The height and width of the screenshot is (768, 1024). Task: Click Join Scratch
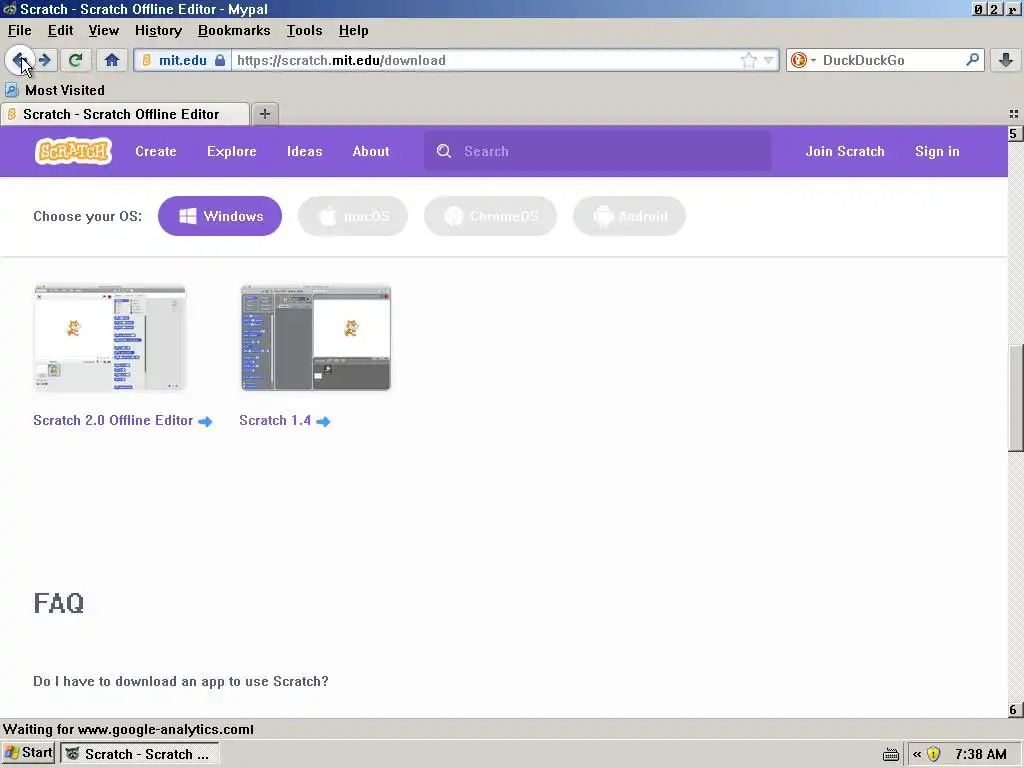point(844,151)
